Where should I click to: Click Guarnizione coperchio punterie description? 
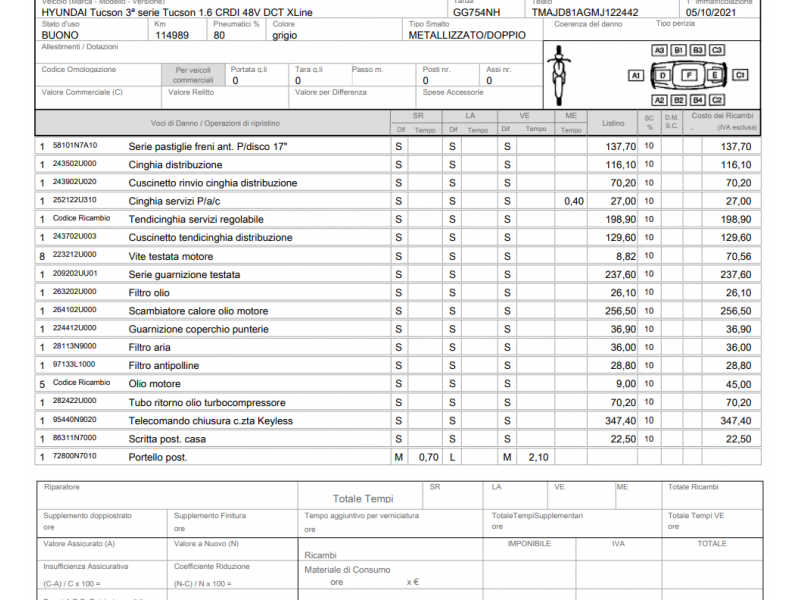click(x=198, y=330)
